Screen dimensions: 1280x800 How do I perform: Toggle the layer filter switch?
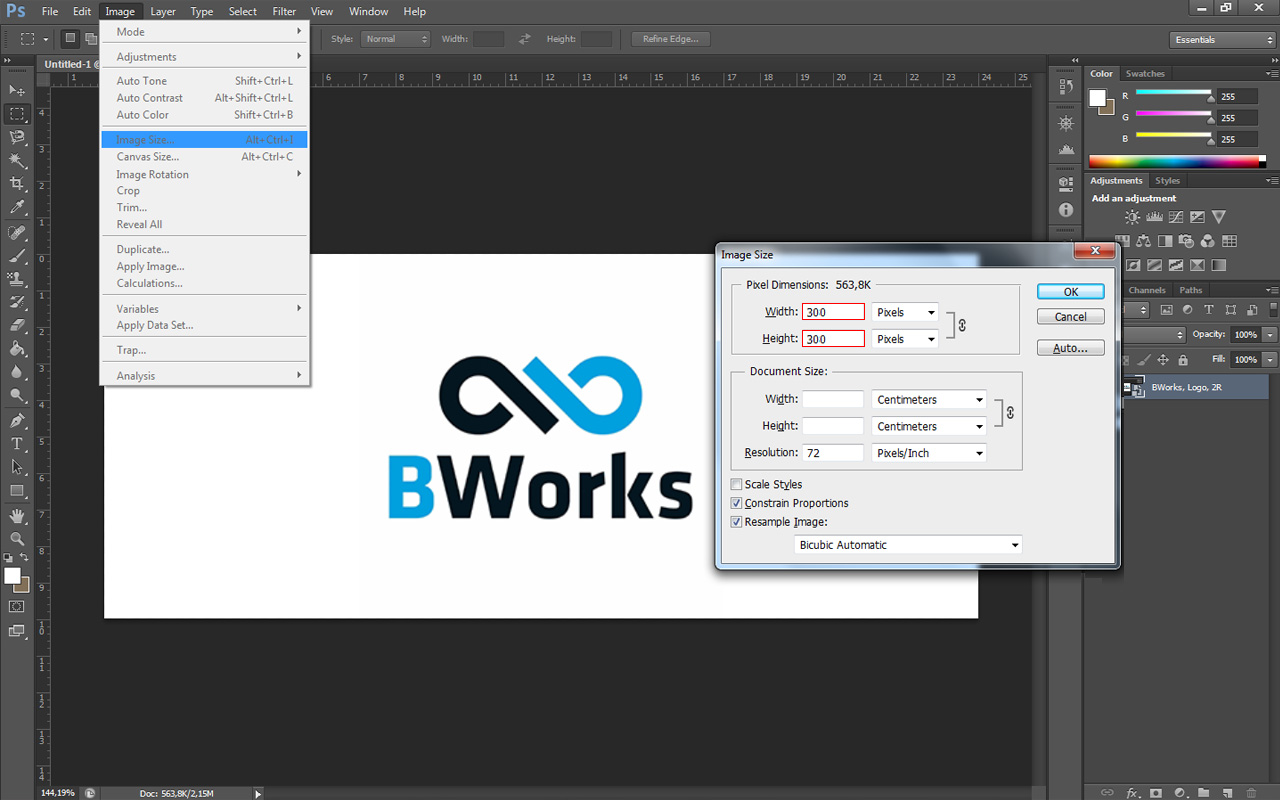click(x=1273, y=311)
